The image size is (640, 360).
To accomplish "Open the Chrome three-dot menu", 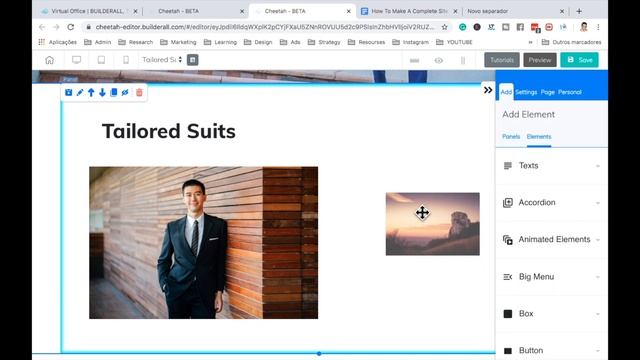I will pyautogui.click(x=598, y=27).
